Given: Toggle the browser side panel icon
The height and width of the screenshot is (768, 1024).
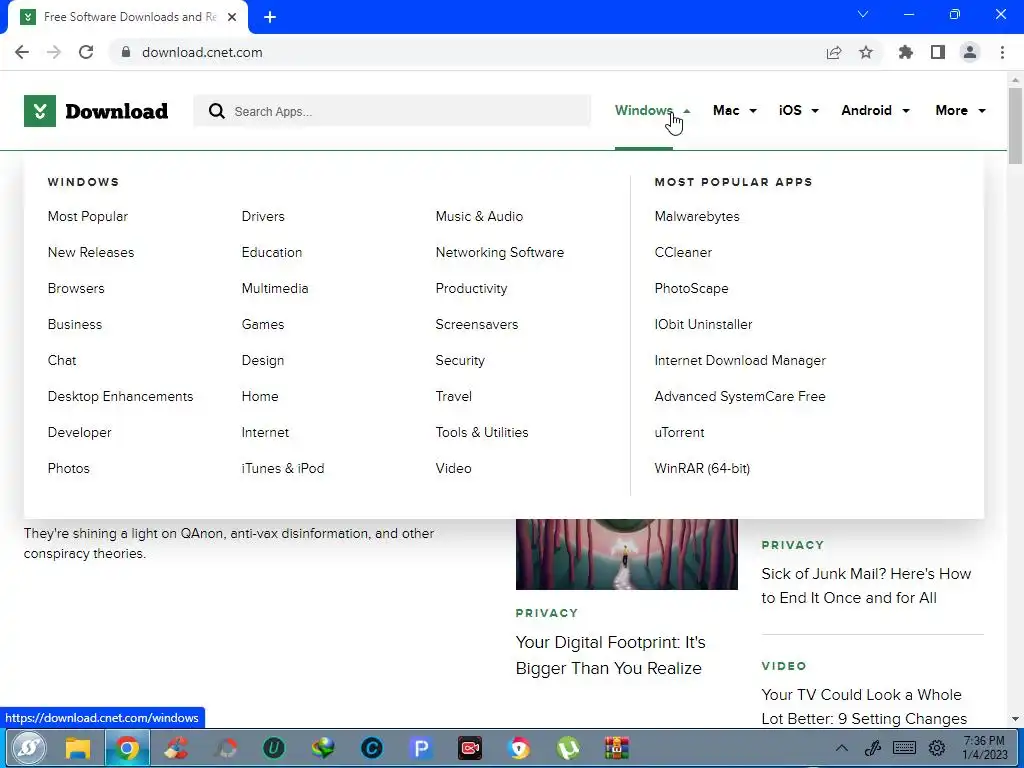Looking at the screenshot, I should [x=938, y=52].
